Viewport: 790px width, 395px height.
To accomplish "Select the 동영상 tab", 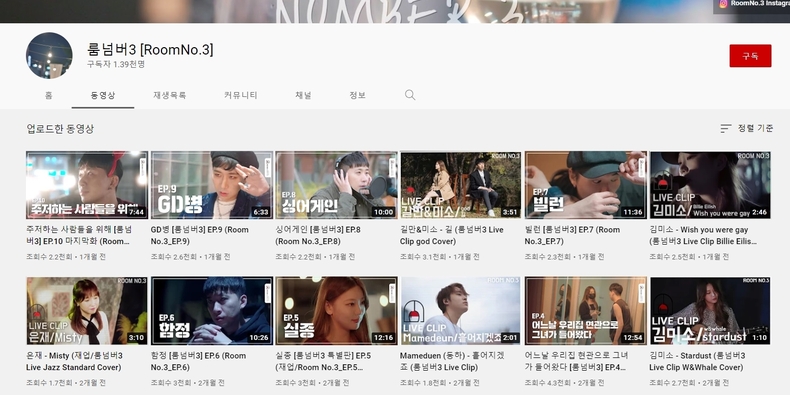I will (103, 95).
